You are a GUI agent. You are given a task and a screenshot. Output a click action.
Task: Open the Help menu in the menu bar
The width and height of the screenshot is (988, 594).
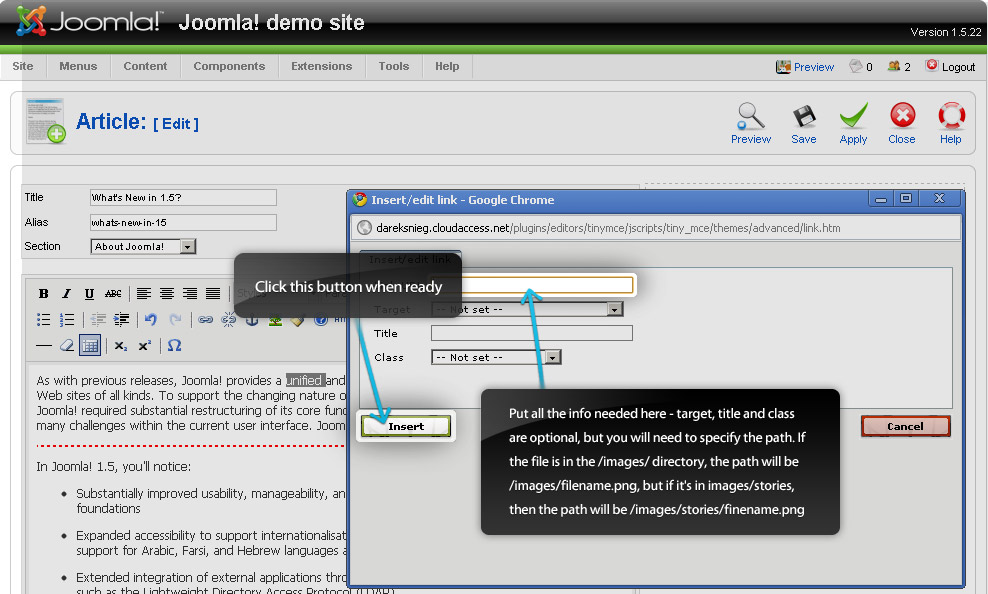447,66
